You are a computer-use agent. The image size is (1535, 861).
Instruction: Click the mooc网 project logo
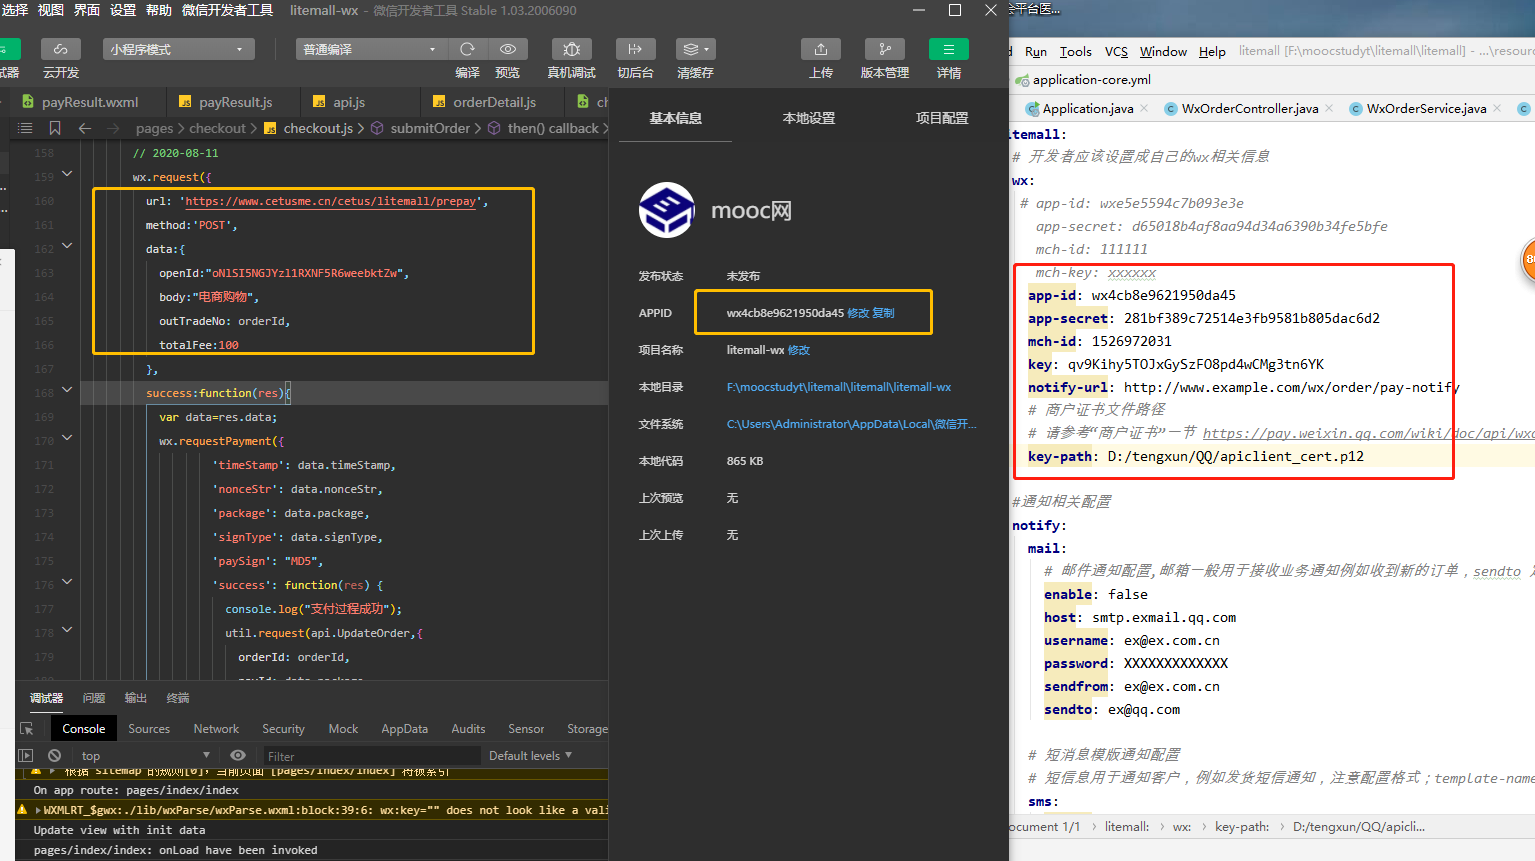[x=667, y=210]
